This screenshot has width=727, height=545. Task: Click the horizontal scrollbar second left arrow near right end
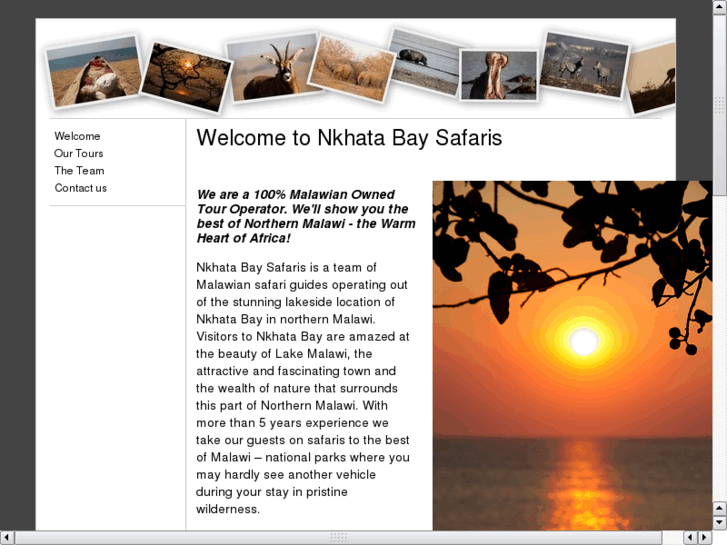691,538
